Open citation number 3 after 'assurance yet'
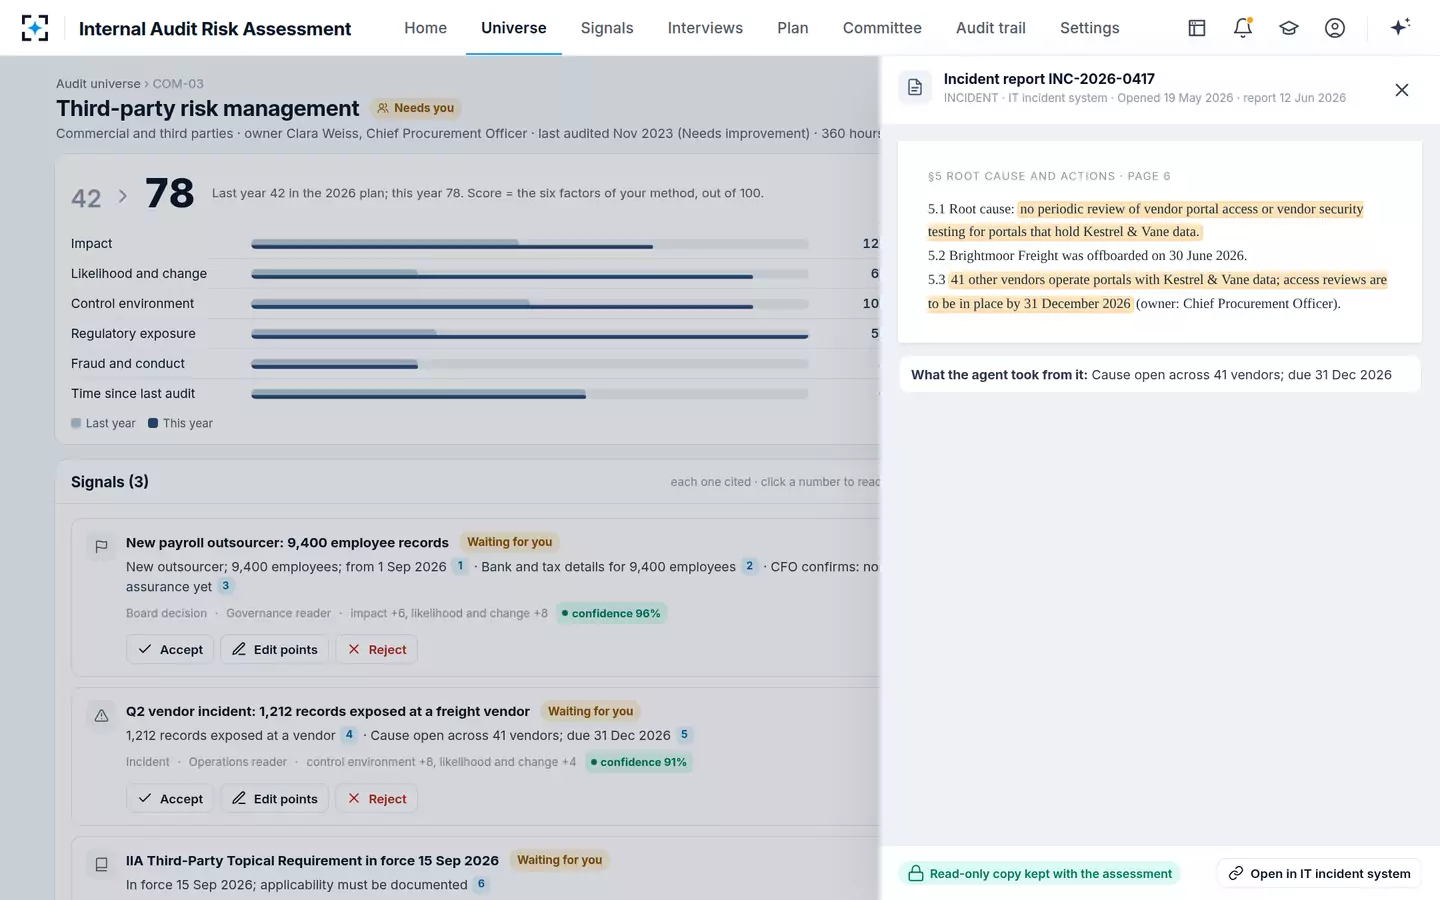This screenshot has height=900, width=1440. [x=226, y=586]
